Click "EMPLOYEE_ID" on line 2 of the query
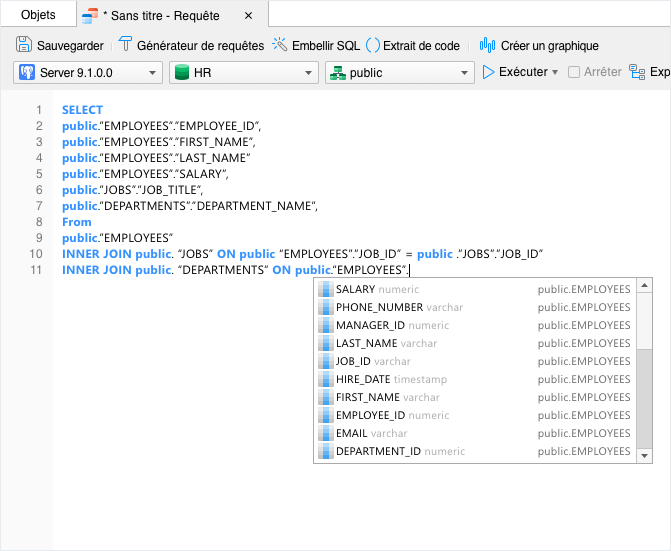Image resolution: width=671 pixels, height=551 pixels. 217,126
